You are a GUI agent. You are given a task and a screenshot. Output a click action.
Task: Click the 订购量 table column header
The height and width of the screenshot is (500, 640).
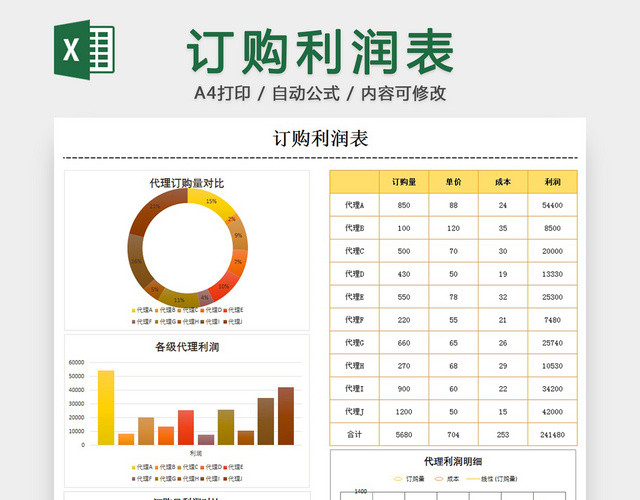[404, 182]
